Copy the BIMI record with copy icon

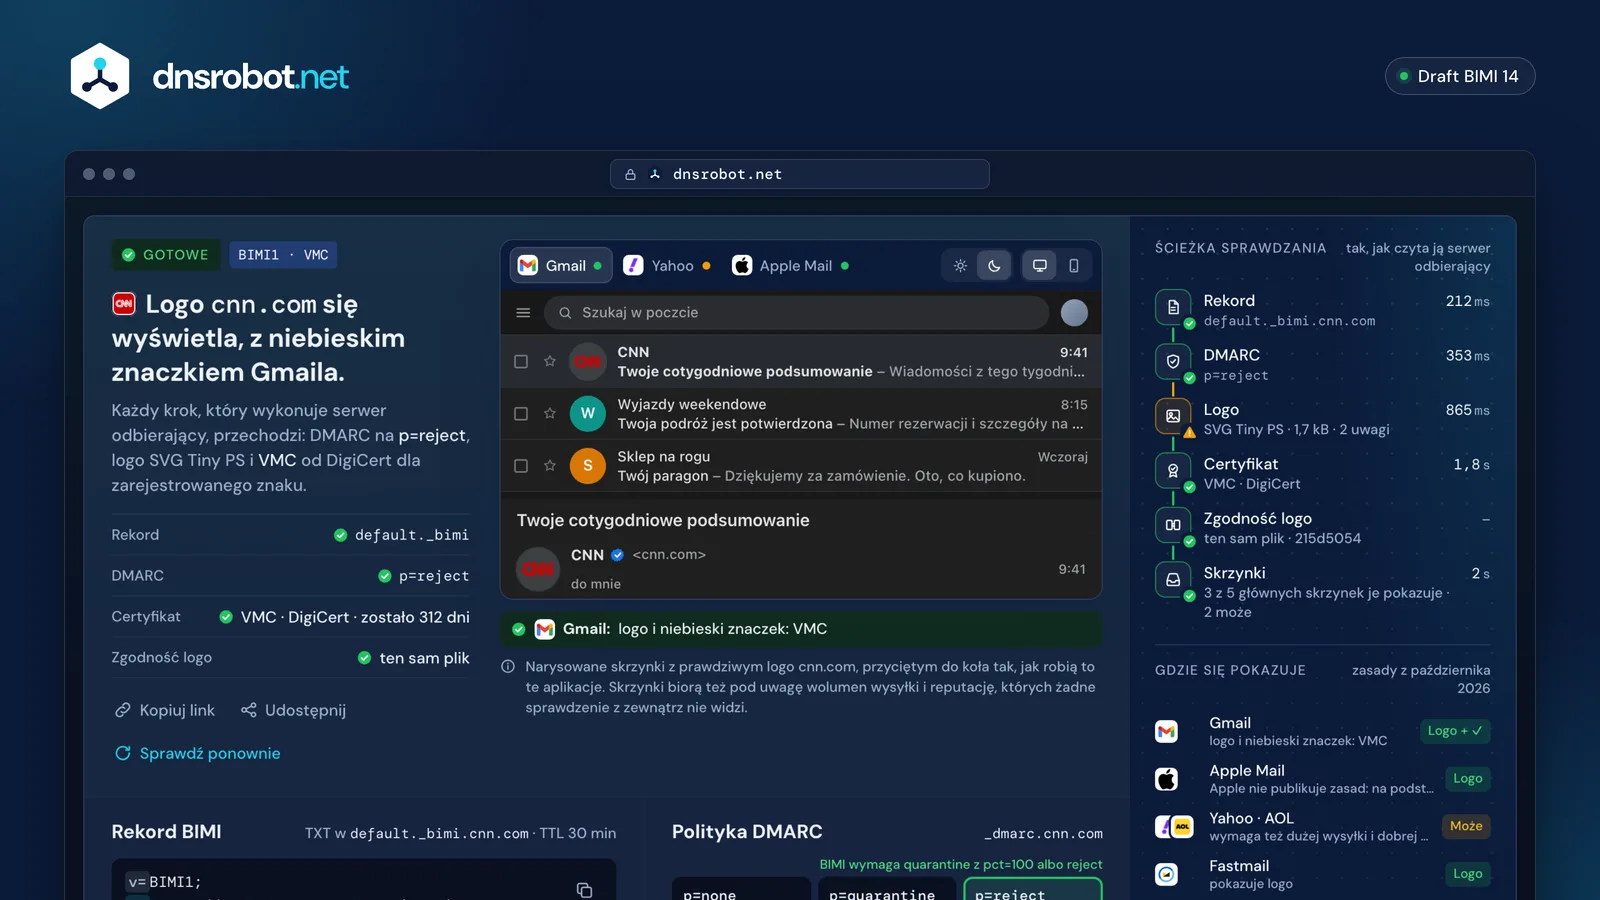click(585, 889)
